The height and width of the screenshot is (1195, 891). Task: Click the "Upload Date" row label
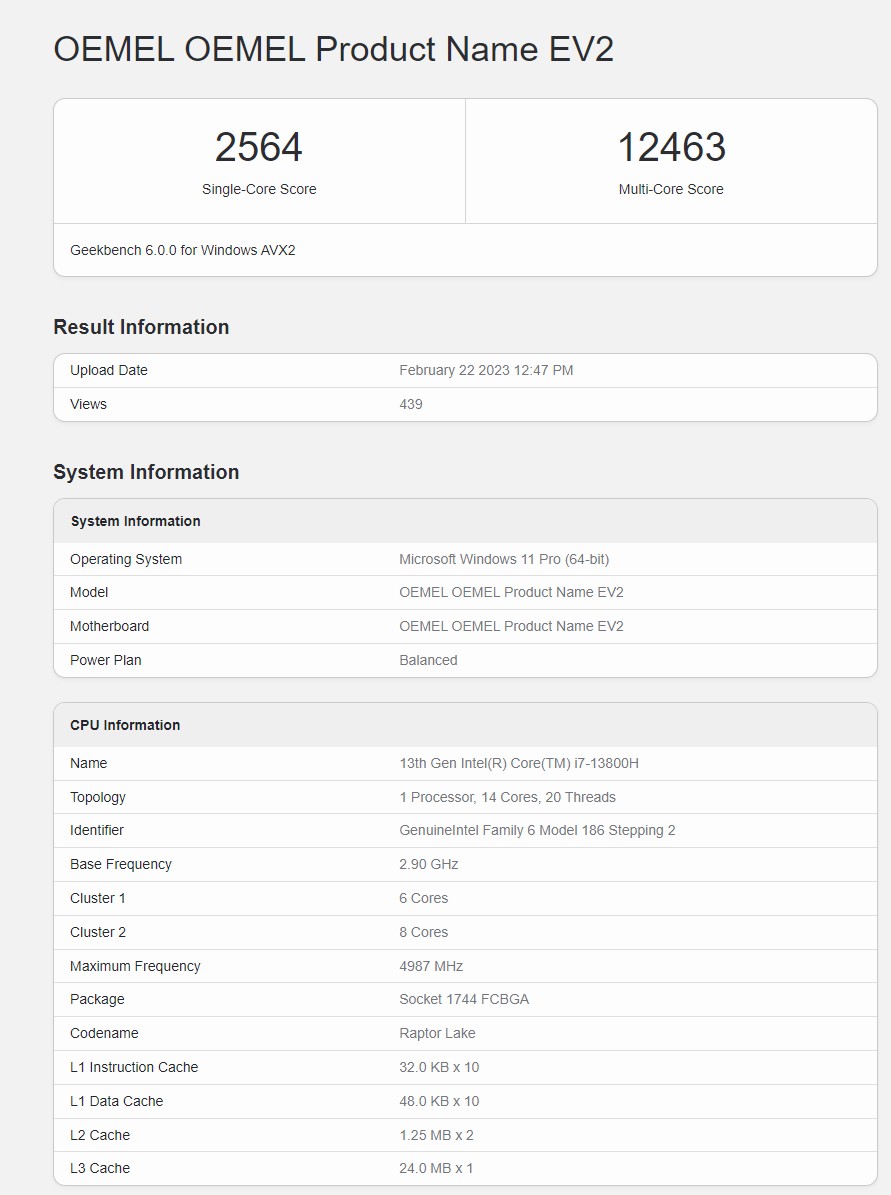click(x=109, y=370)
